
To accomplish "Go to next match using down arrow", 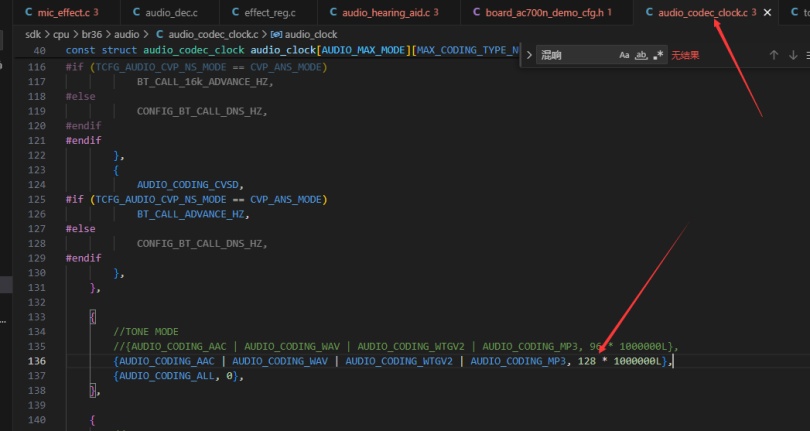I will pos(793,55).
